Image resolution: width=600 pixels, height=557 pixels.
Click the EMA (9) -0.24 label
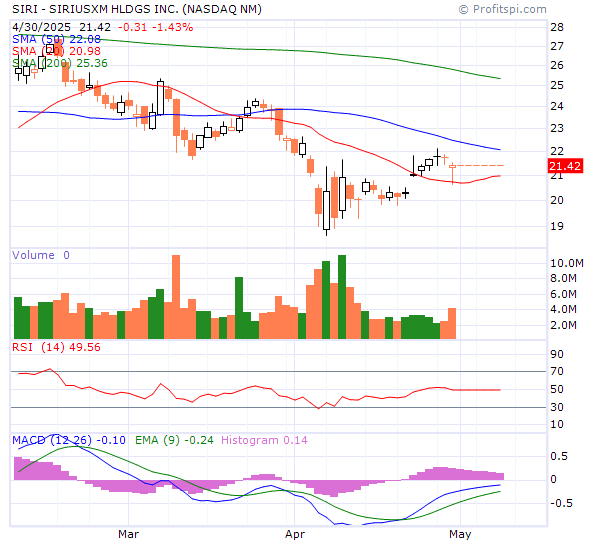[x=174, y=440]
